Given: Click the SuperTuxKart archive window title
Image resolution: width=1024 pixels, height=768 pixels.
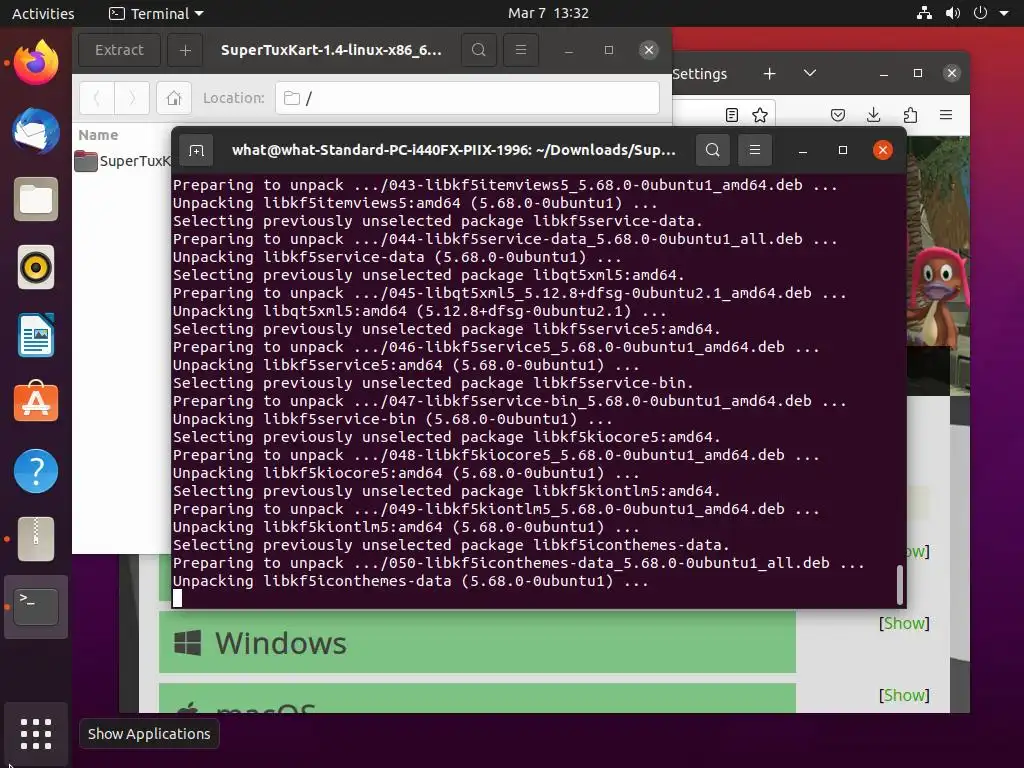Looking at the screenshot, I should (x=331, y=50).
